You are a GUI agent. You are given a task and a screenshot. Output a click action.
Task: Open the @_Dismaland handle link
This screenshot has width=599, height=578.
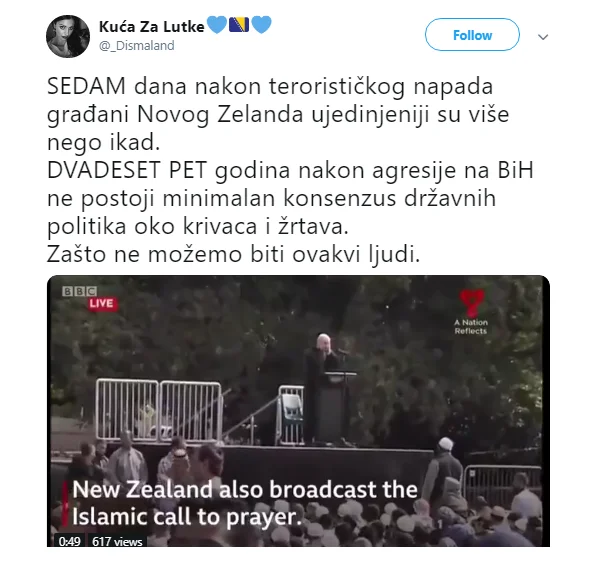(137, 45)
